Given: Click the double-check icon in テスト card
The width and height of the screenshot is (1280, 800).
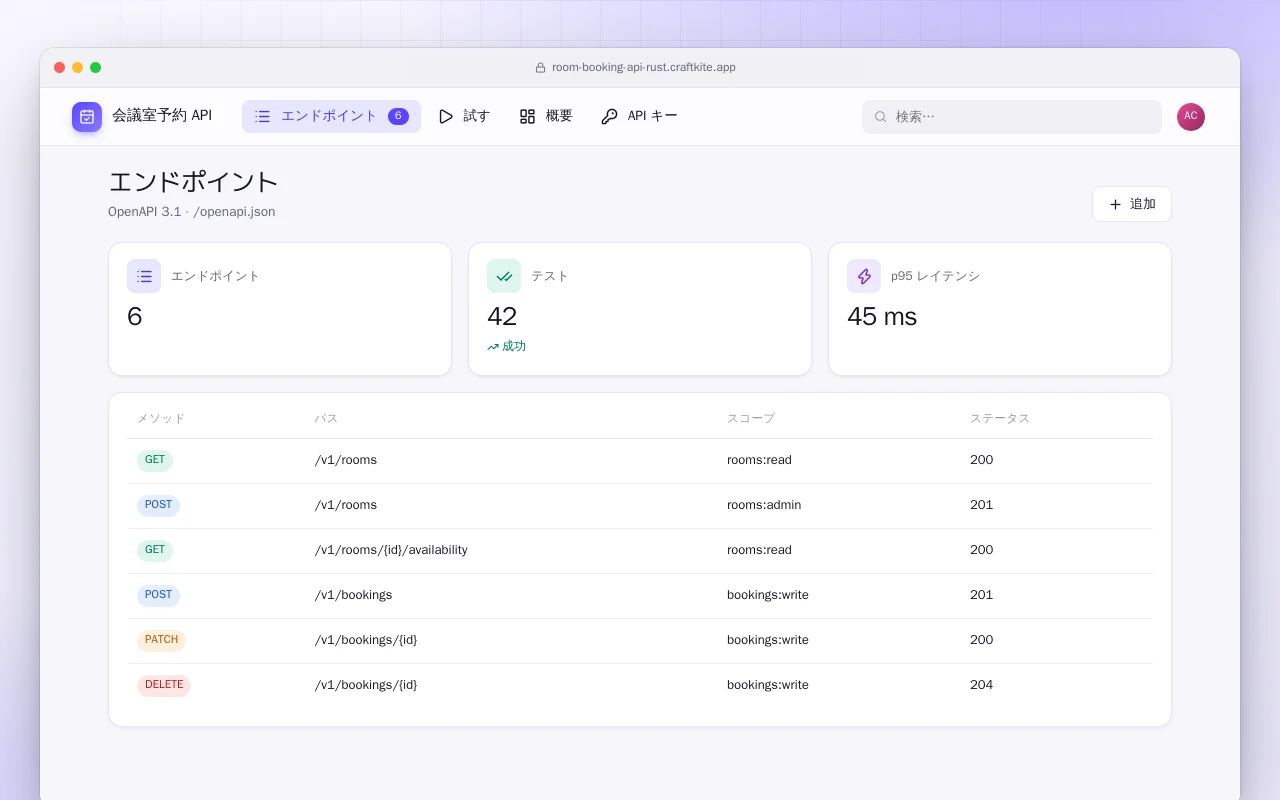Looking at the screenshot, I should pos(504,276).
